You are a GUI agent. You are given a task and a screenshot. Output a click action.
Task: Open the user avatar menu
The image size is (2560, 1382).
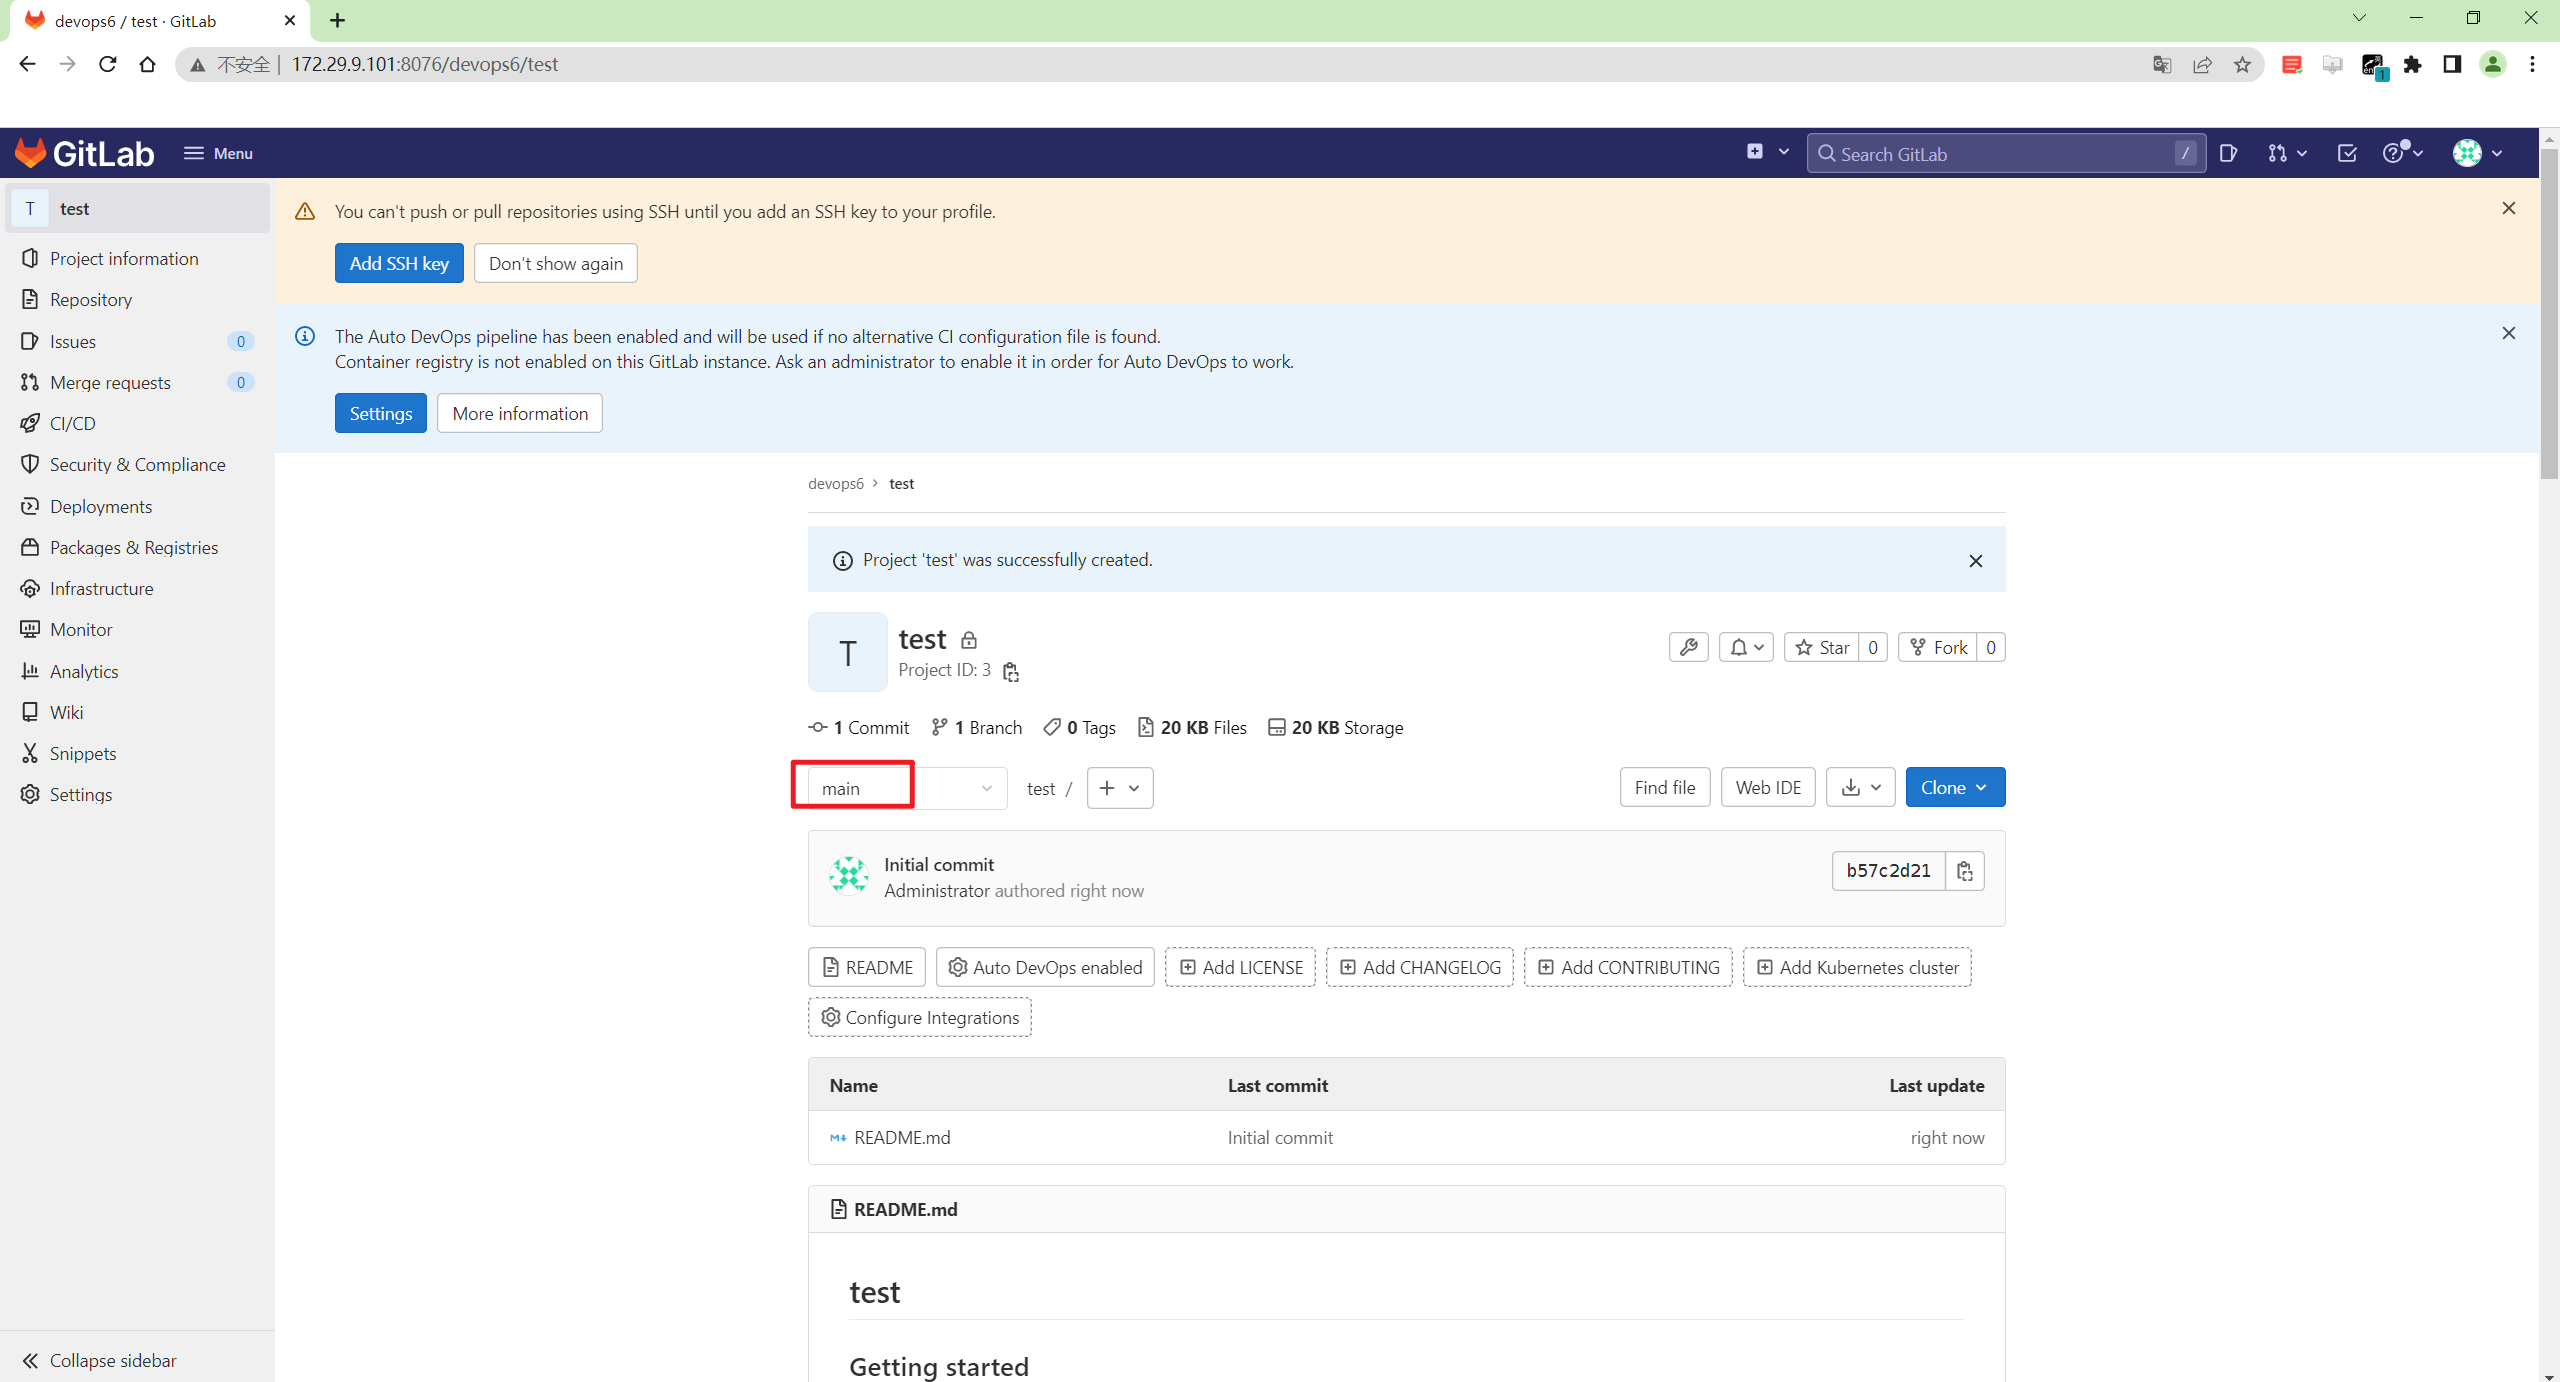click(x=2477, y=153)
